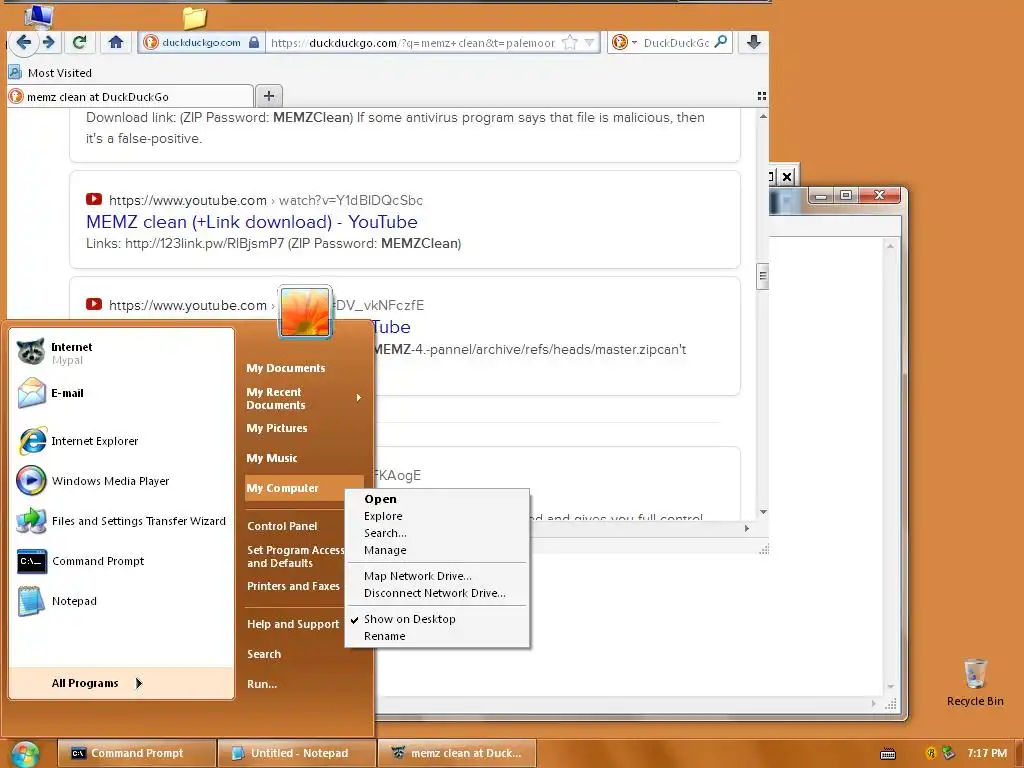
Task: Click the browser Back arrow button
Action: pyautogui.click(x=24, y=42)
